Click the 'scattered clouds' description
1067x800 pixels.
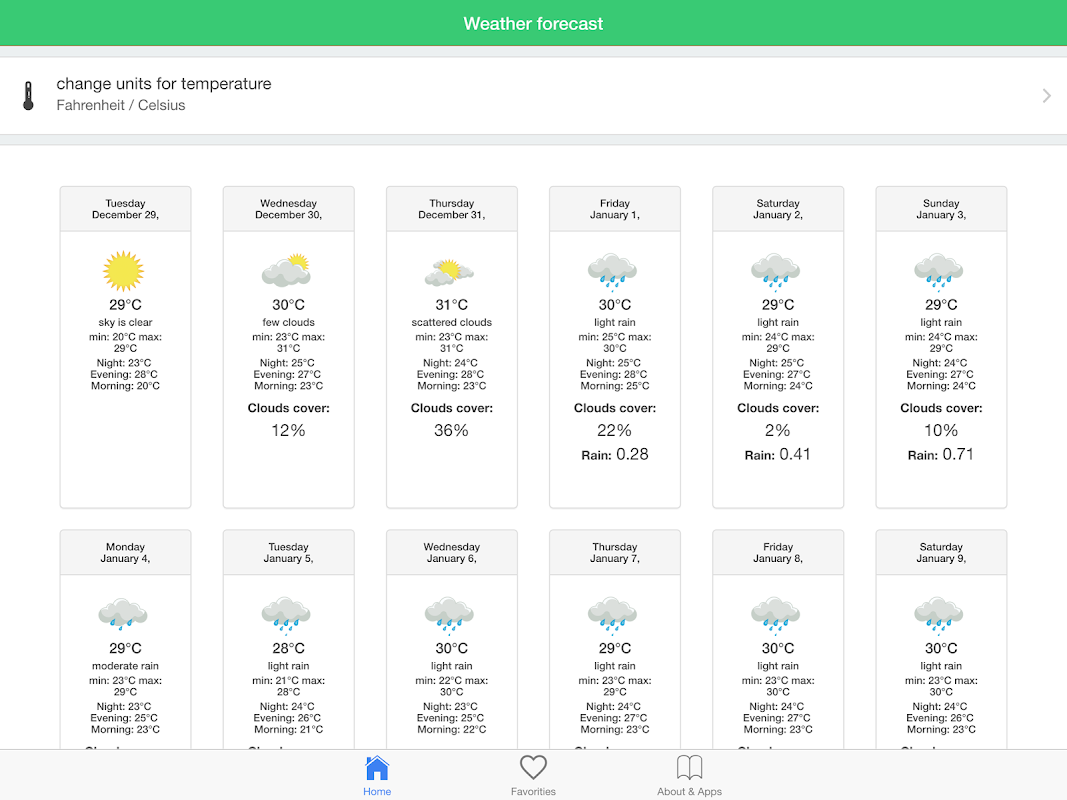click(452, 322)
